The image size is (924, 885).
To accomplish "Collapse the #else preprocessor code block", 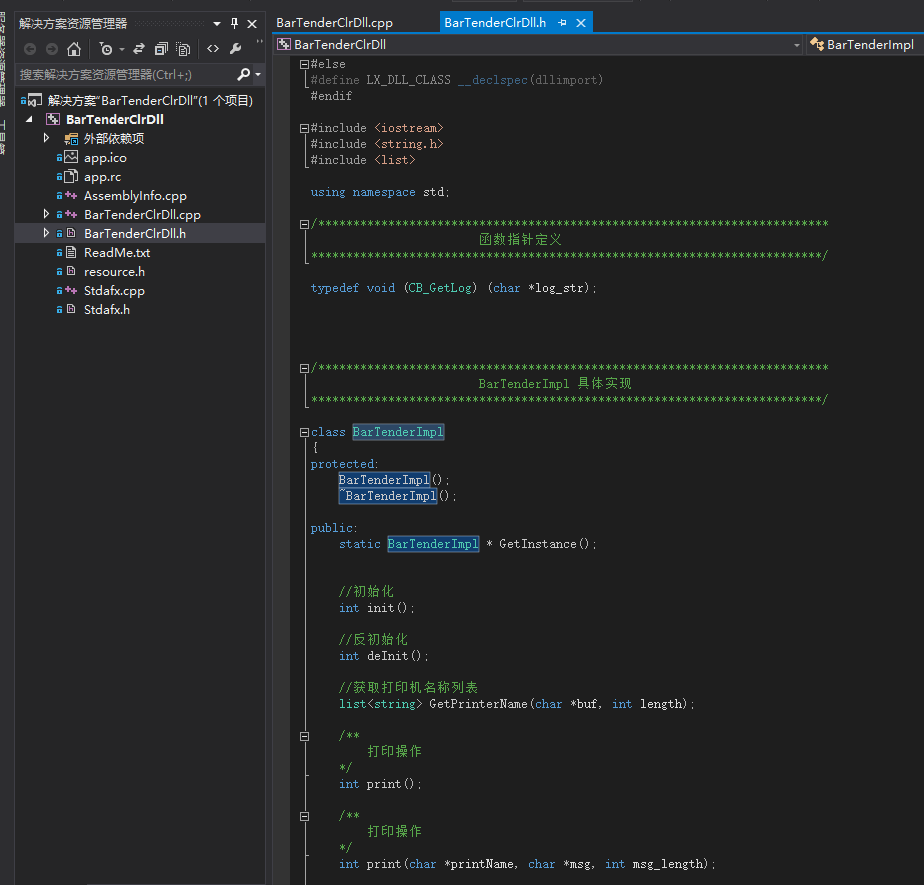I will click(x=303, y=63).
